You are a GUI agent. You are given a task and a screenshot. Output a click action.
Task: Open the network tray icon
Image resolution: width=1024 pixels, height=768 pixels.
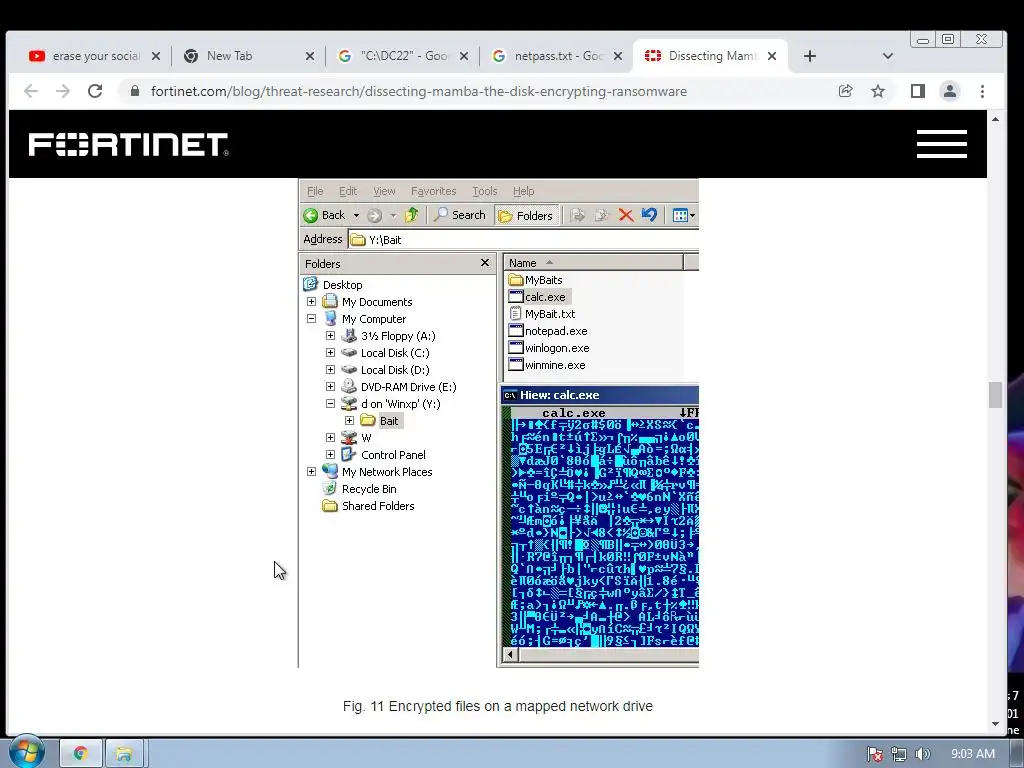(x=899, y=754)
